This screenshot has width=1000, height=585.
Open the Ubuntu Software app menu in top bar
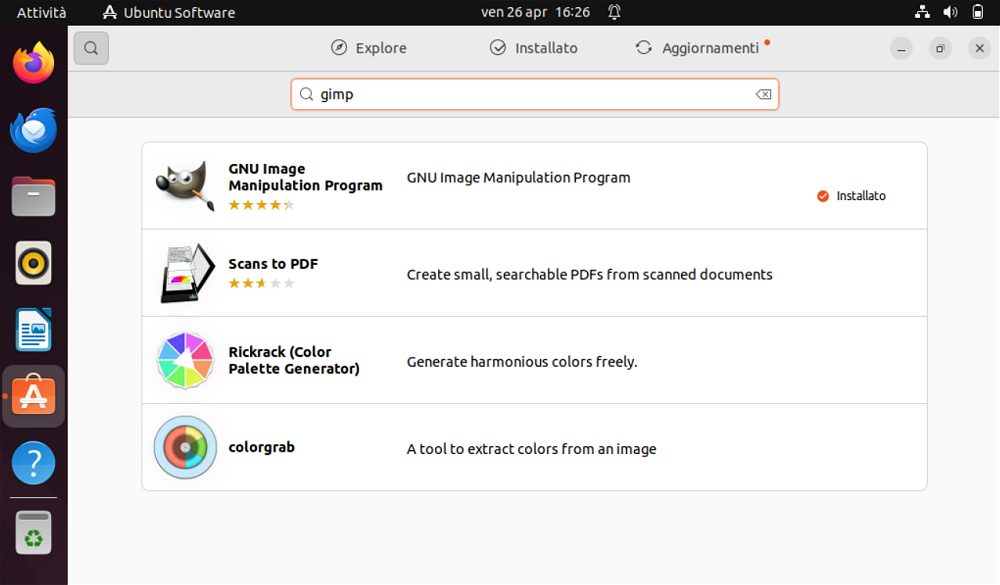(x=169, y=12)
